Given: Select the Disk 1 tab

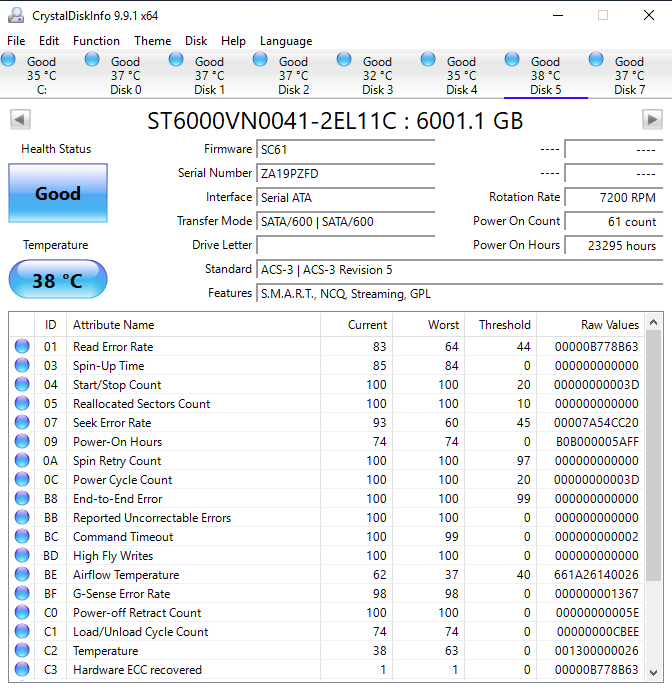Looking at the screenshot, I should click(x=209, y=75).
